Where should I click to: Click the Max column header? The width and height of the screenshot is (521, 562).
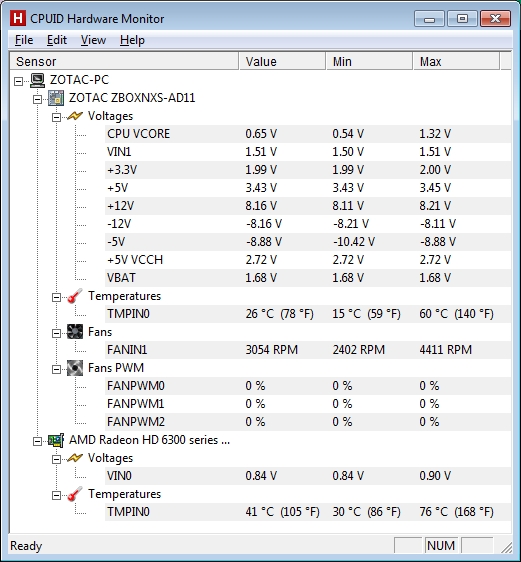[456, 61]
